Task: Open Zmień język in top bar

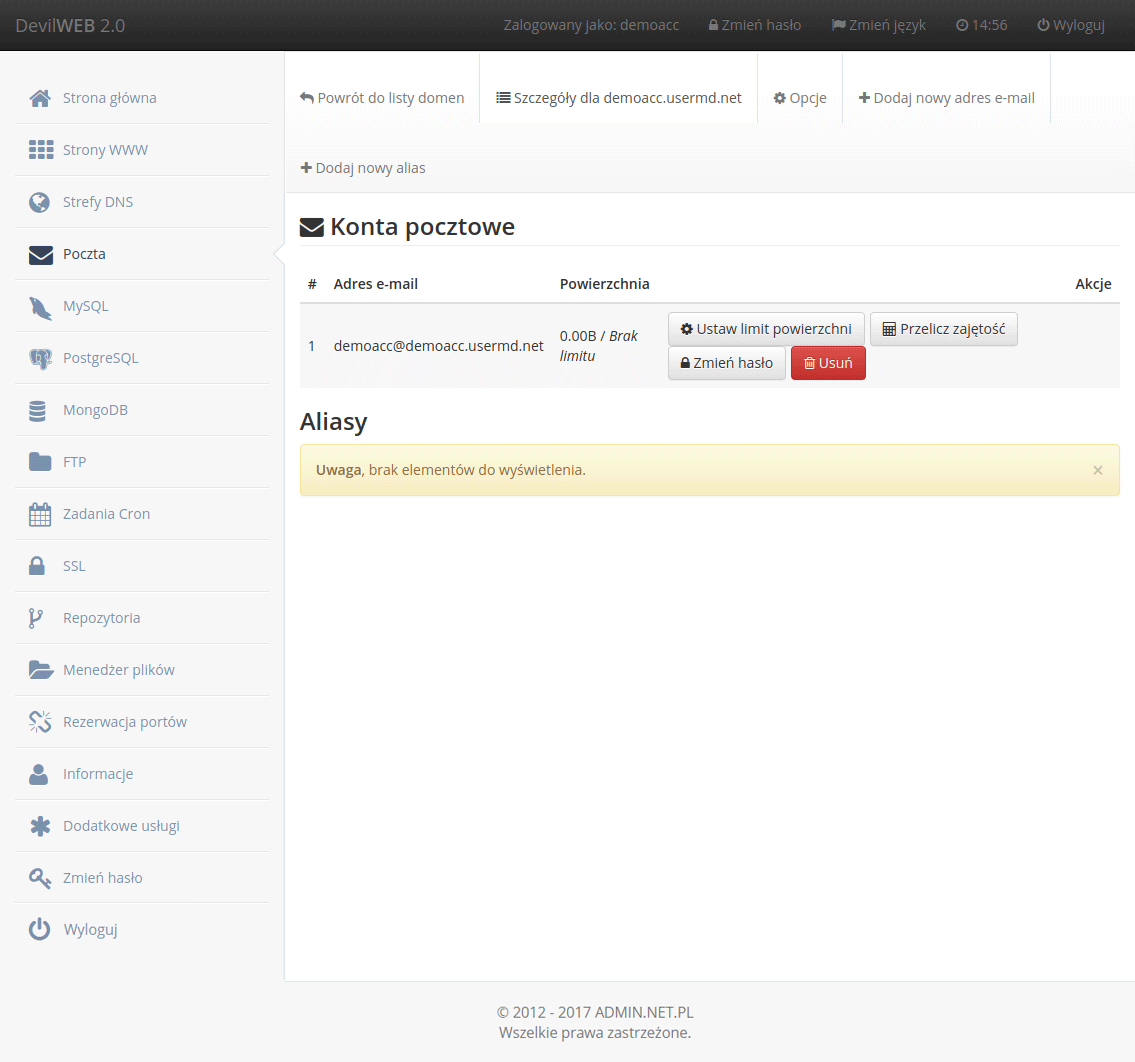Action: pos(878,25)
